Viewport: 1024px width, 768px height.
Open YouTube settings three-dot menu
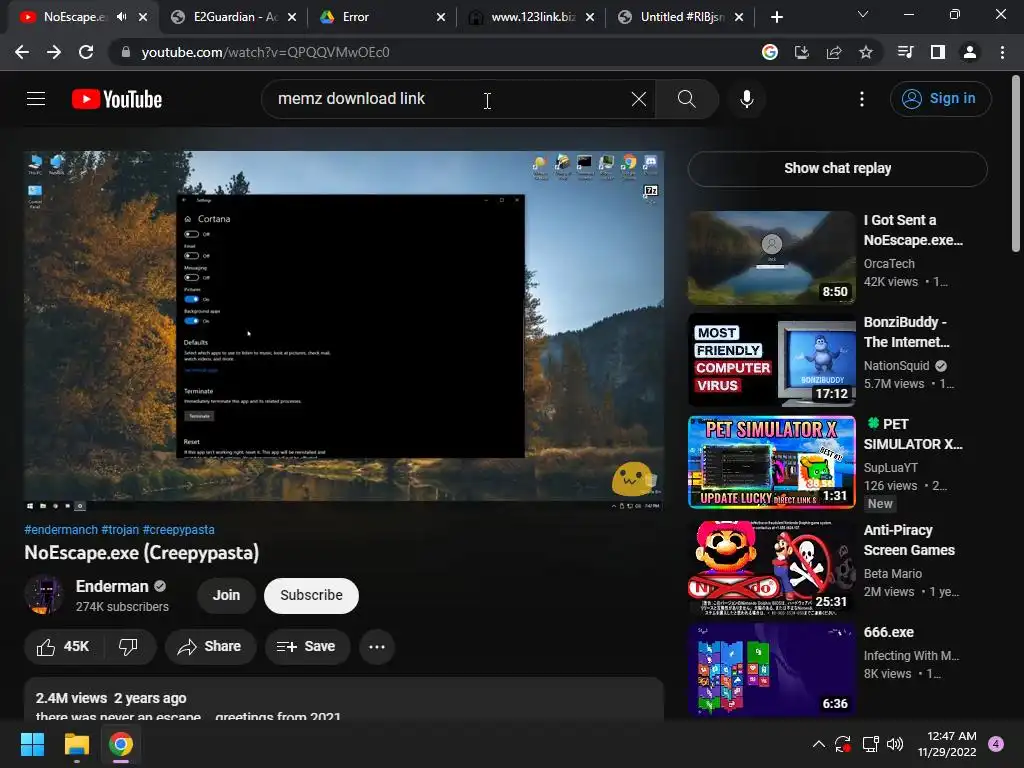point(861,99)
